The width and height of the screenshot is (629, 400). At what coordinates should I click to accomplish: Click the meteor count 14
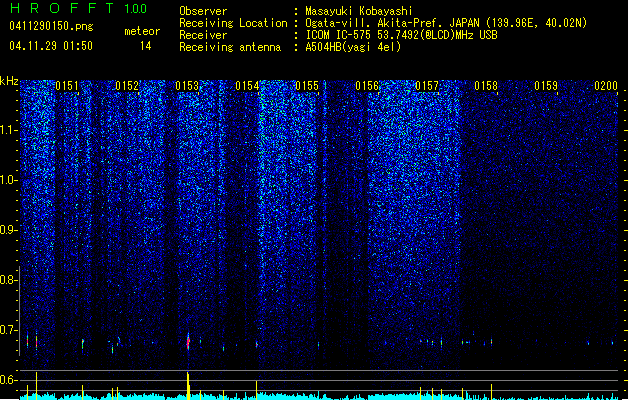pos(146,46)
